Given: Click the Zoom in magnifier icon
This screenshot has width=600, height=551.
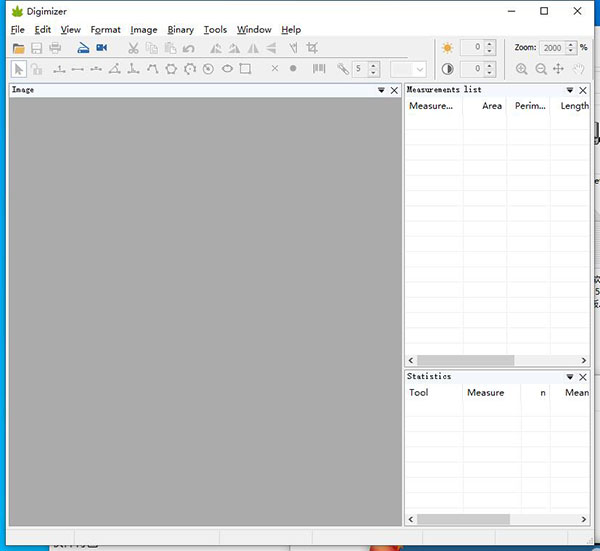Looking at the screenshot, I should pyautogui.click(x=522, y=69).
